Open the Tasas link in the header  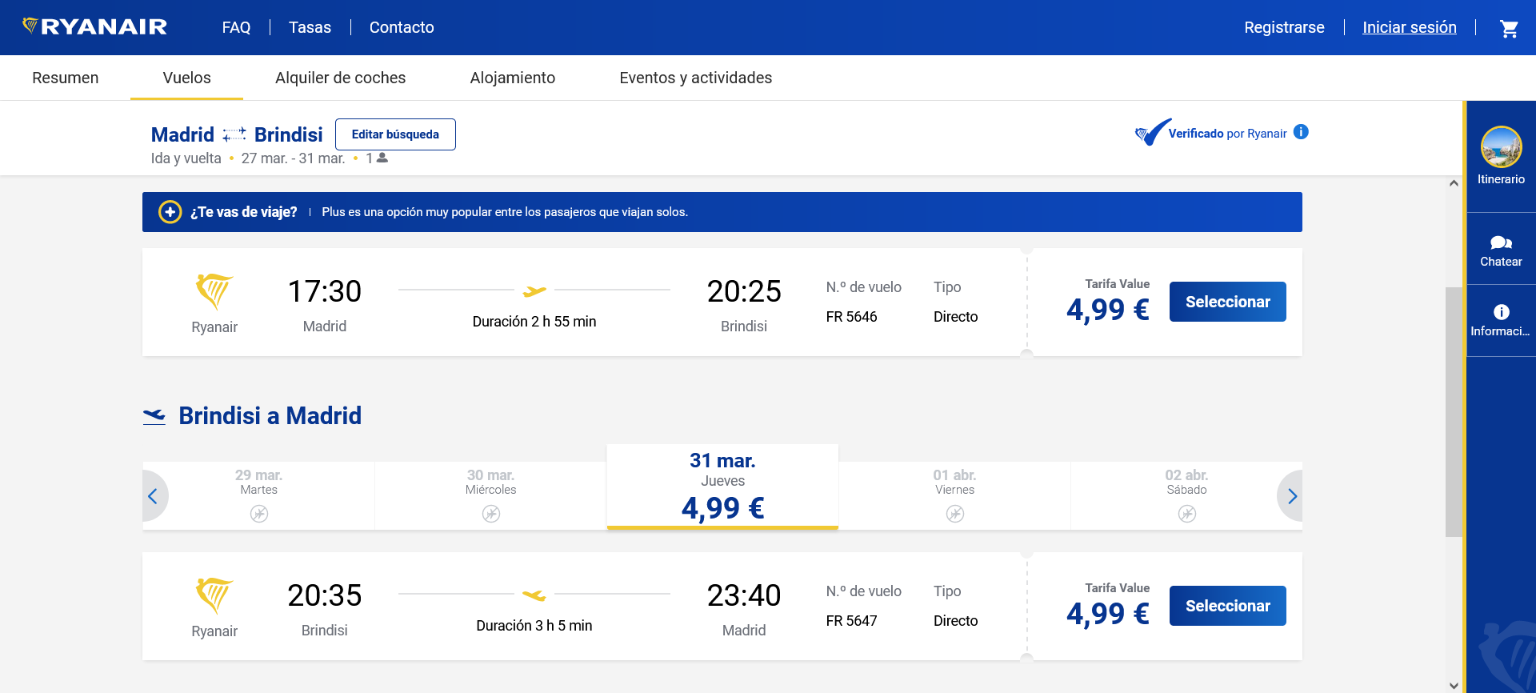pos(310,28)
